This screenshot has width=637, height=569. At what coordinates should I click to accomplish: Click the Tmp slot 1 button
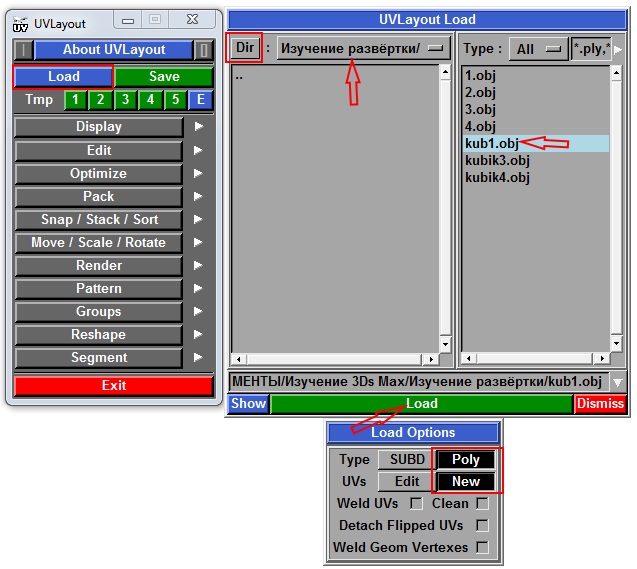click(x=76, y=100)
